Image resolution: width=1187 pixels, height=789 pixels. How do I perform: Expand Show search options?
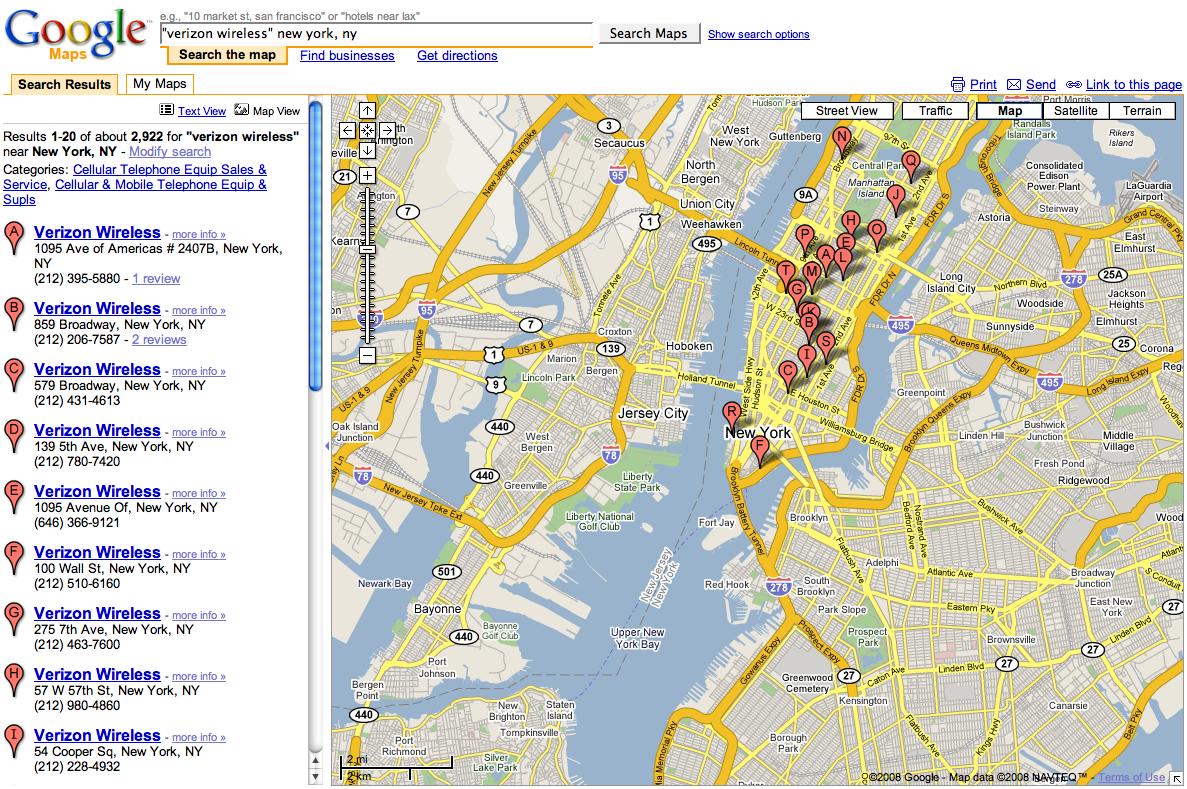[x=758, y=34]
